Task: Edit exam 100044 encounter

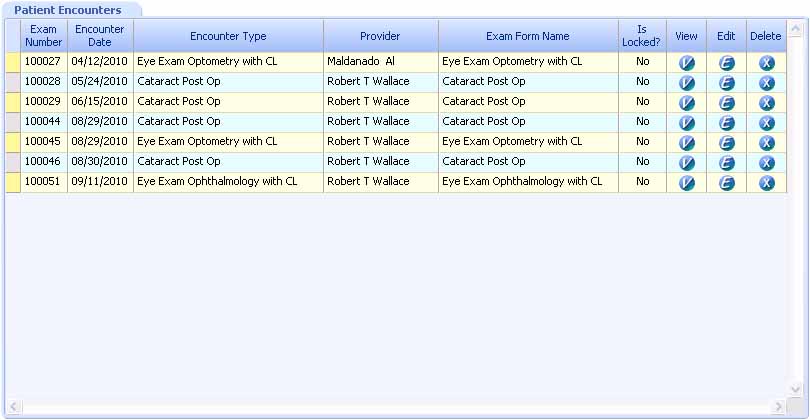Action: tap(726, 123)
